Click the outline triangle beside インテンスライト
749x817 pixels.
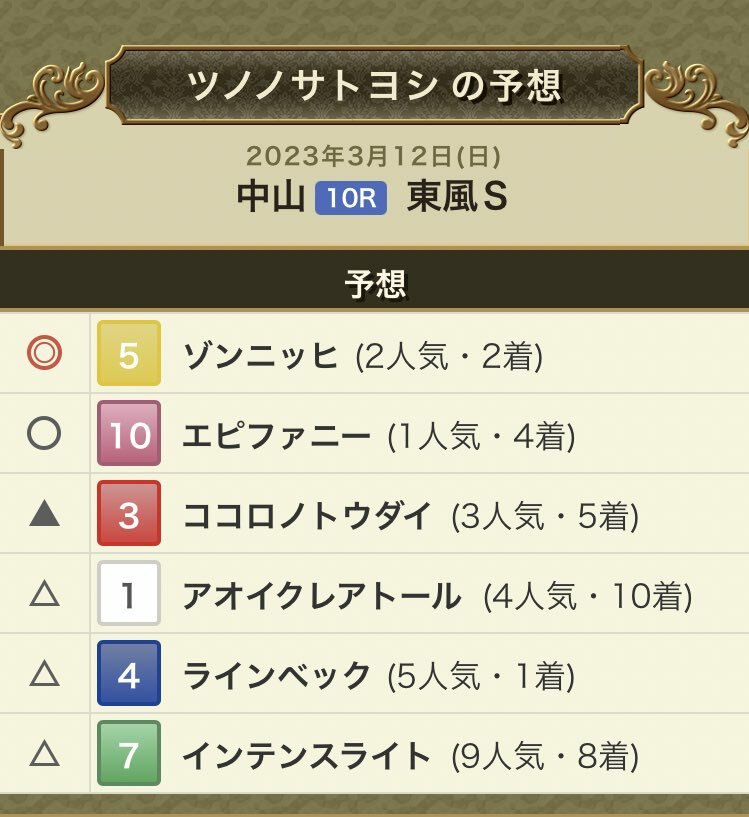[x=44, y=753]
